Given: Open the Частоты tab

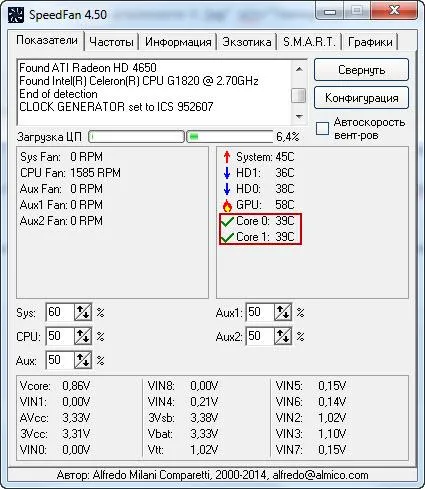Looking at the screenshot, I should (x=111, y=42).
